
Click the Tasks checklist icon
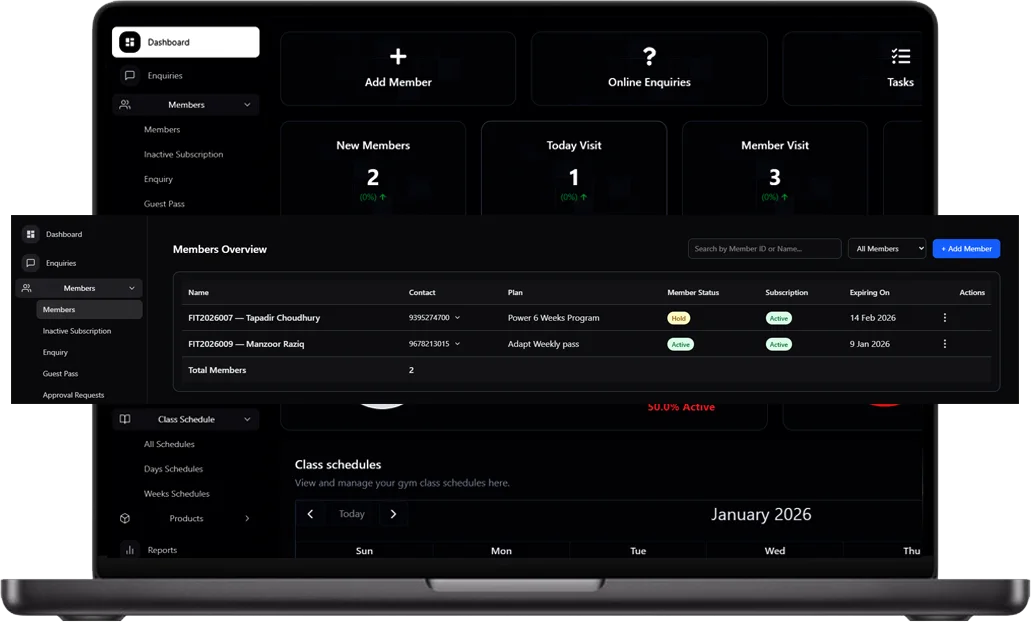click(900, 57)
